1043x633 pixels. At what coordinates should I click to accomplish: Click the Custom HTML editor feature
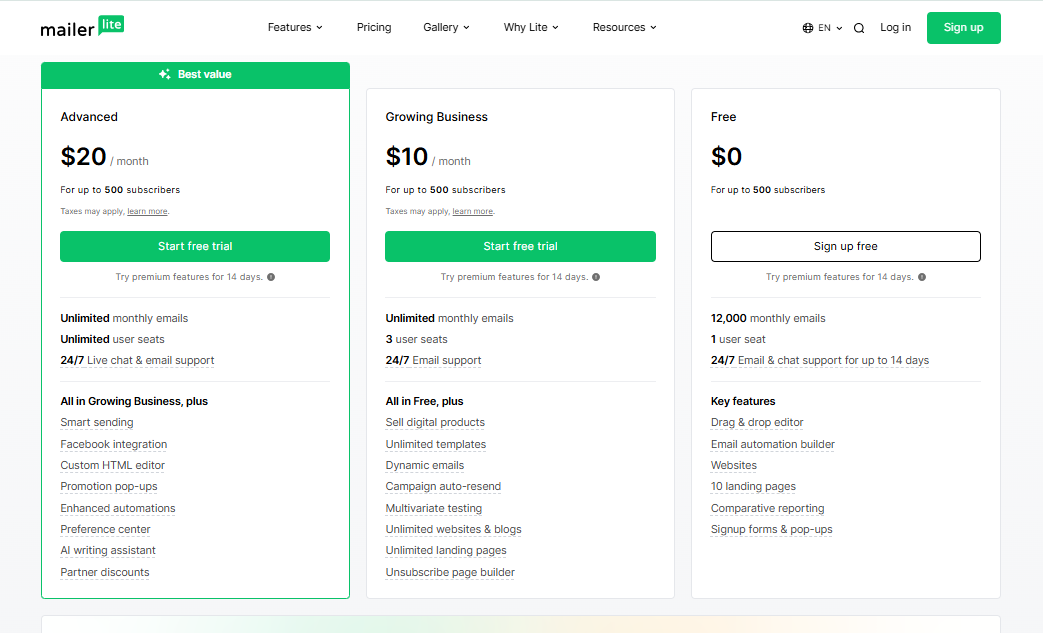112,465
